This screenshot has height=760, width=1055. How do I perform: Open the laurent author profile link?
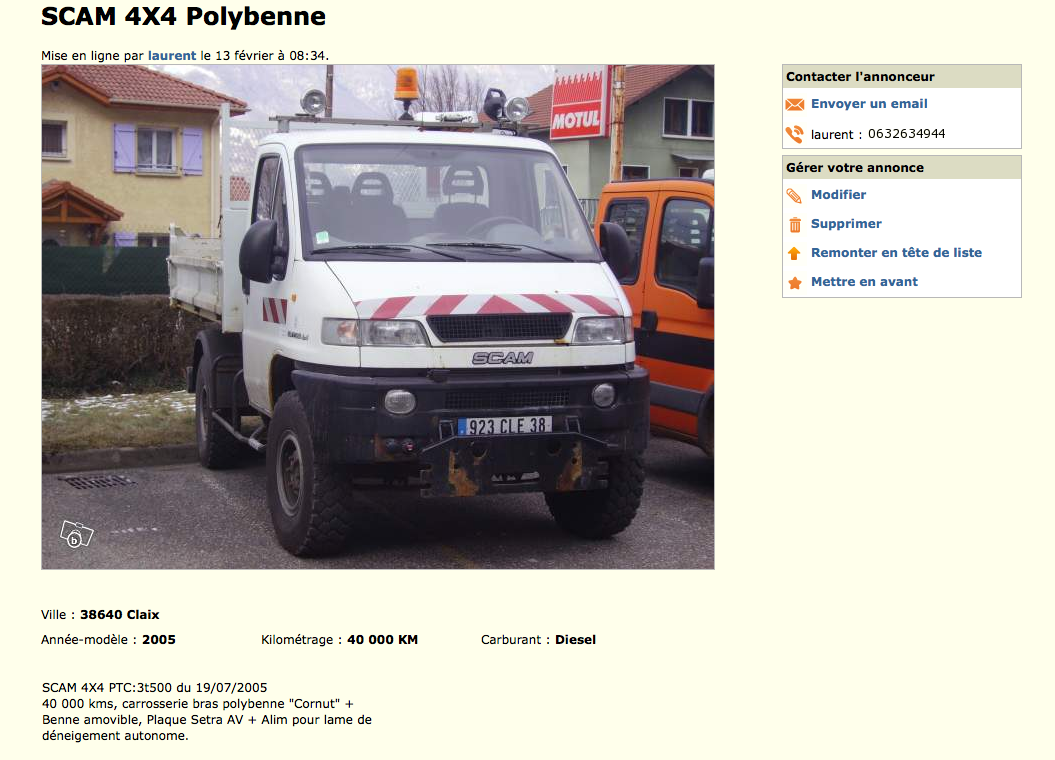tap(172, 56)
